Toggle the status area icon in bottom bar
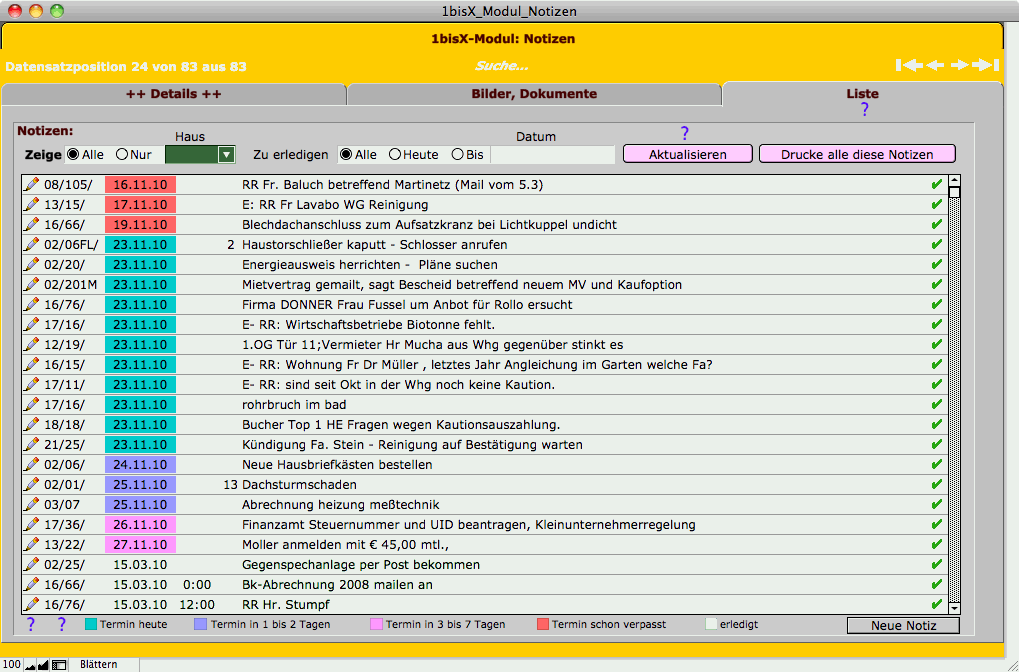The height and width of the screenshot is (672, 1019). [x=59, y=665]
